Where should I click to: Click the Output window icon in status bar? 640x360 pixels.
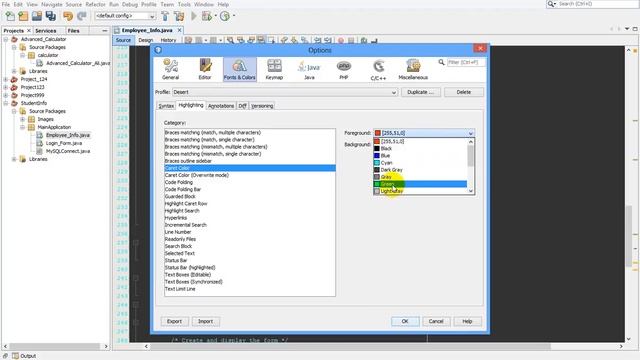pos(16,356)
